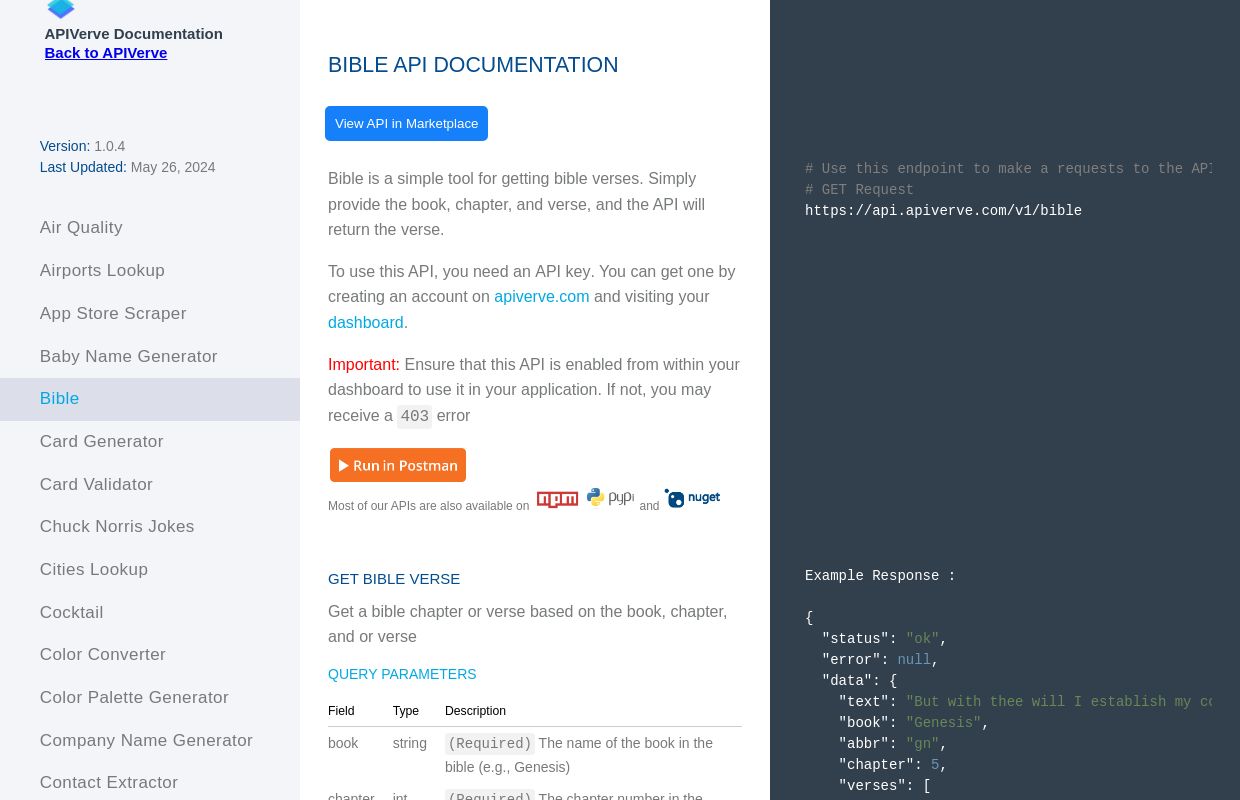Go to Company Name Generator docs

150,741
